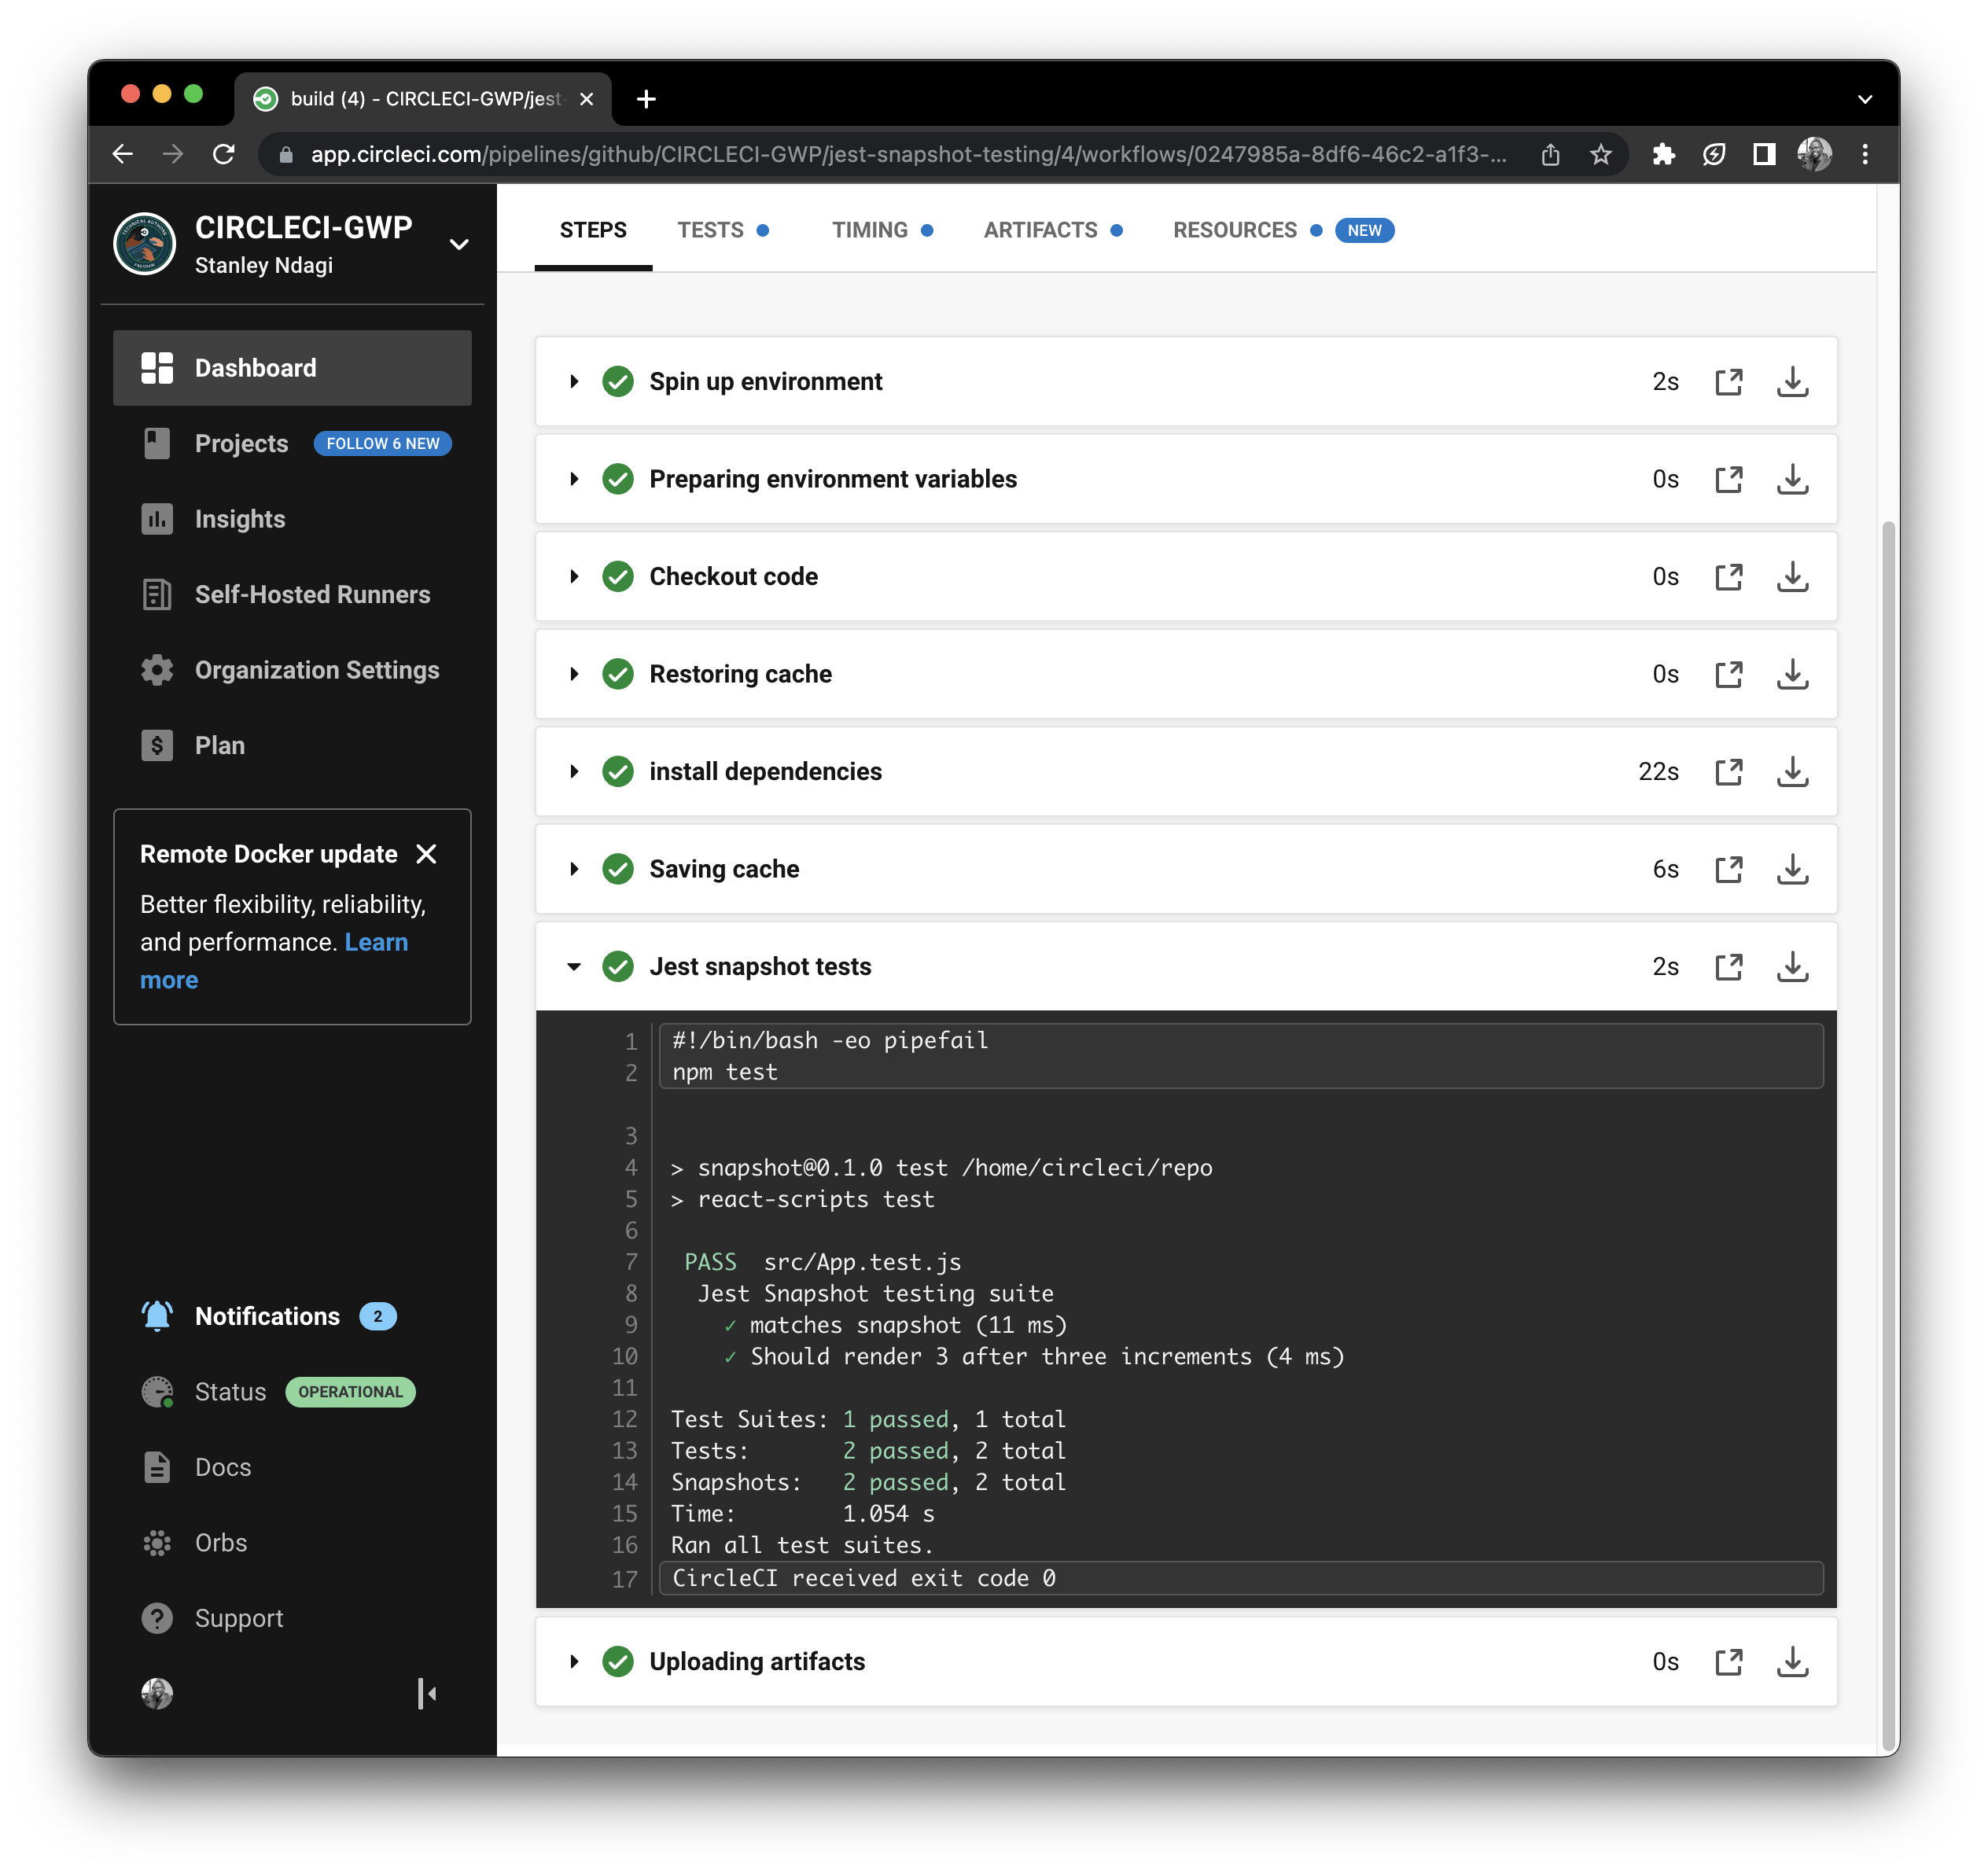The image size is (1988, 1873).
Task: Reload the page in the browser
Action: coord(224,153)
